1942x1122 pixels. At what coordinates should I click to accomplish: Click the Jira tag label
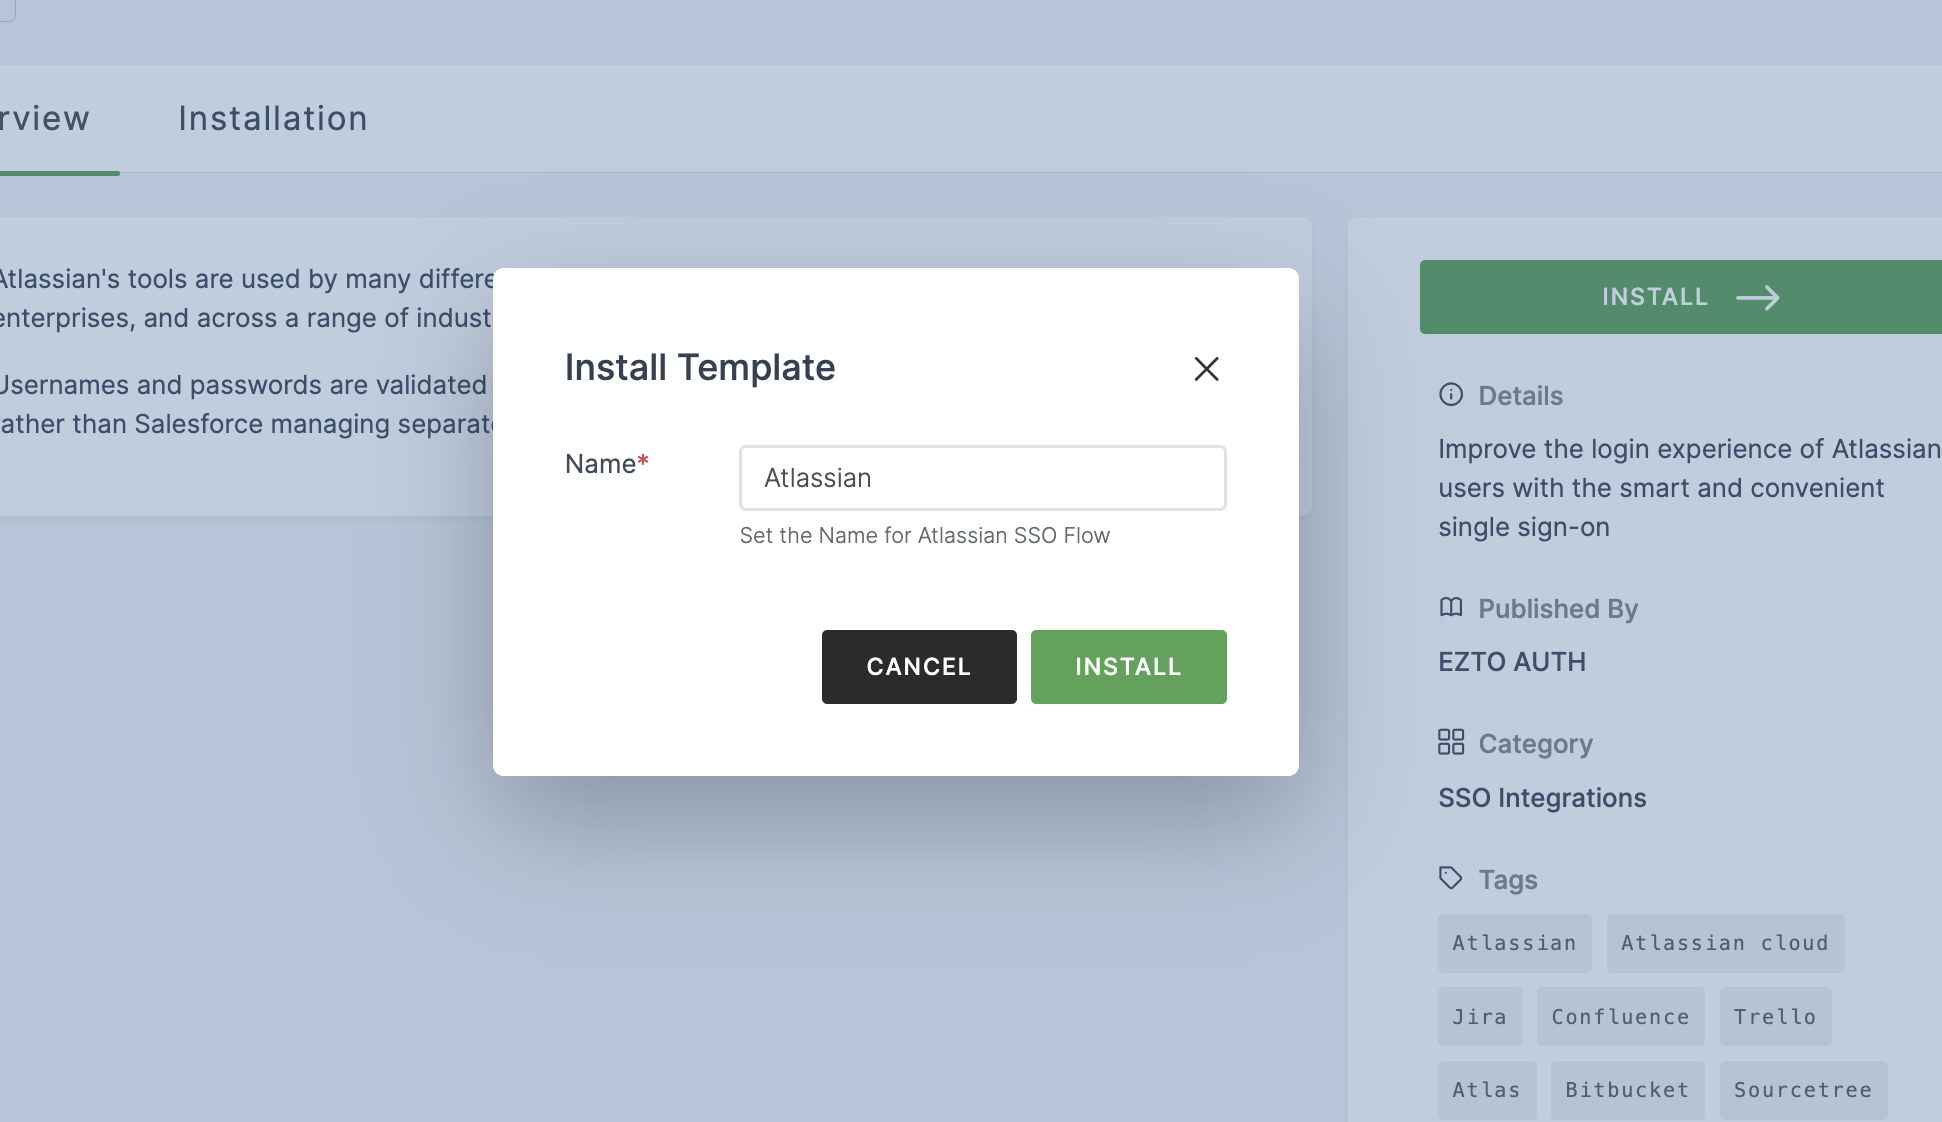1480,1015
